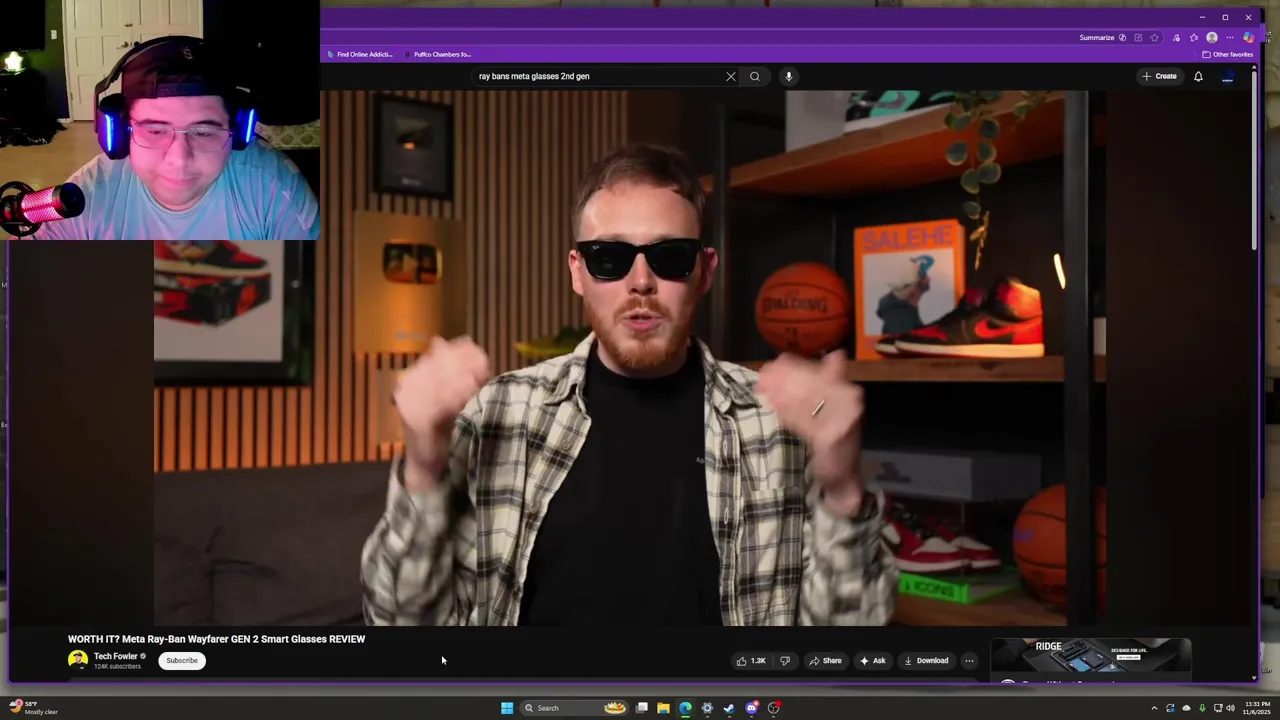Click the music extension icon in Edge toolbar
The height and width of the screenshot is (720, 1280).
pos(1176,38)
